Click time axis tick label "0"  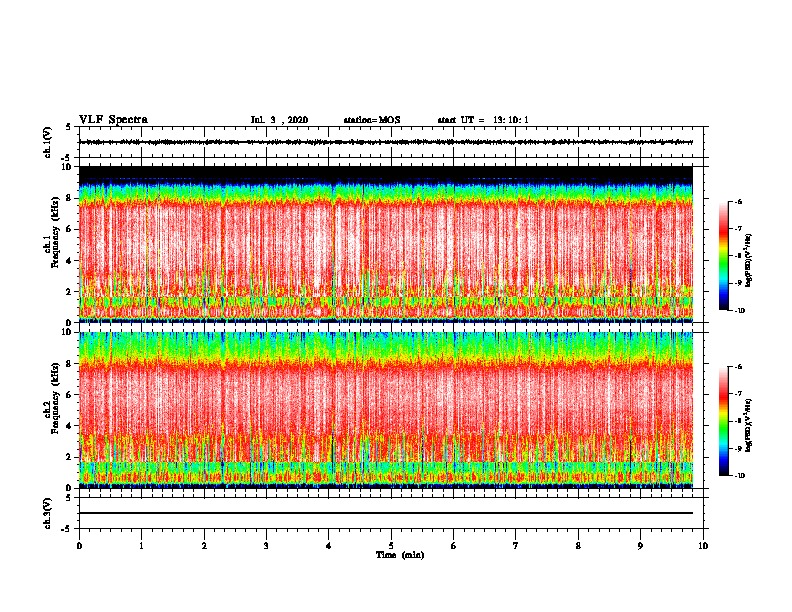click(79, 546)
